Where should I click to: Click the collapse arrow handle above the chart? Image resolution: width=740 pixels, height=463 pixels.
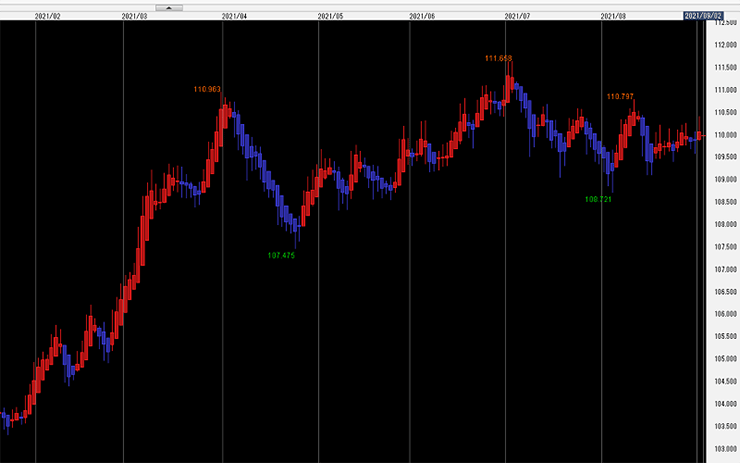(x=169, y=6)
